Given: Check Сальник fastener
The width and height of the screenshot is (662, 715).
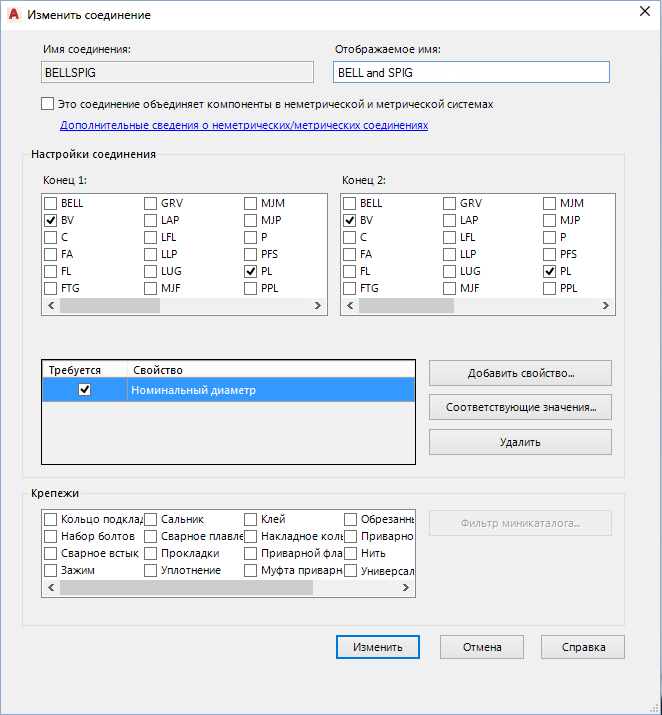Looking at the screenshot, I should pyautogui.click(x=150, y=519).
